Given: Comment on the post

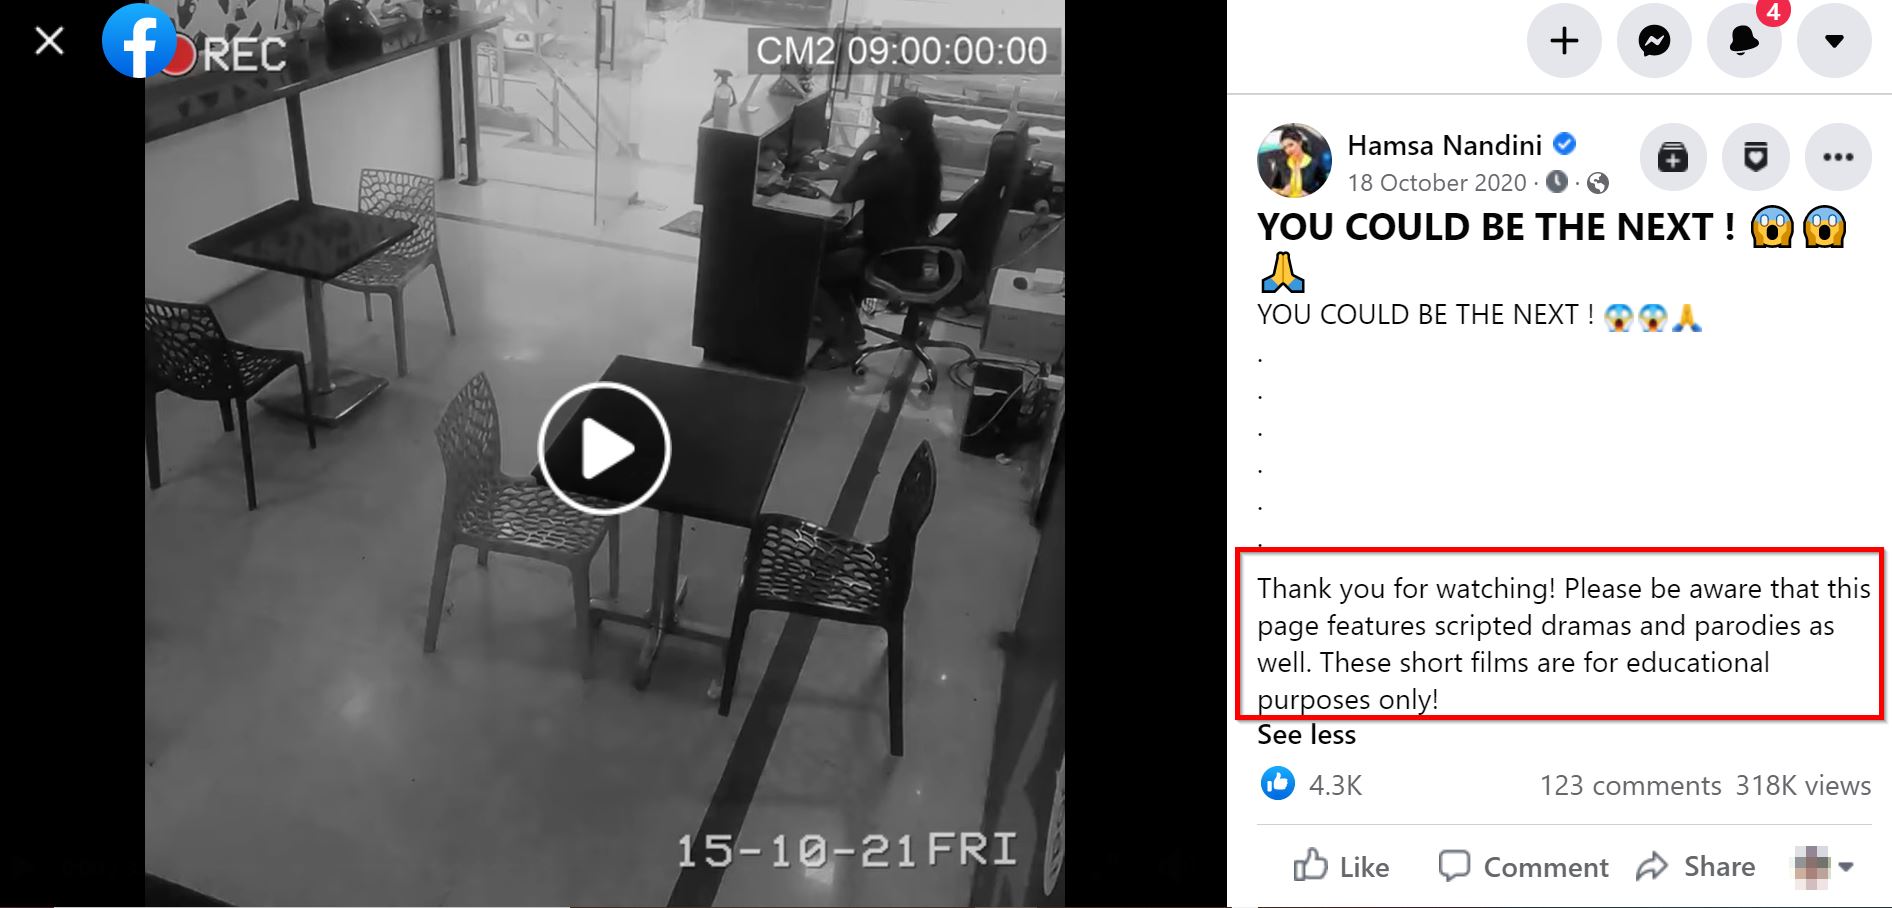Looking at the screenshot, I should 1523,866.
